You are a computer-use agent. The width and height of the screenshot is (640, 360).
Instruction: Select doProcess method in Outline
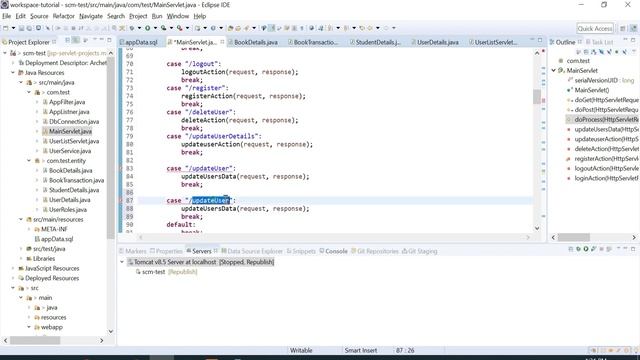pos(603,120)
